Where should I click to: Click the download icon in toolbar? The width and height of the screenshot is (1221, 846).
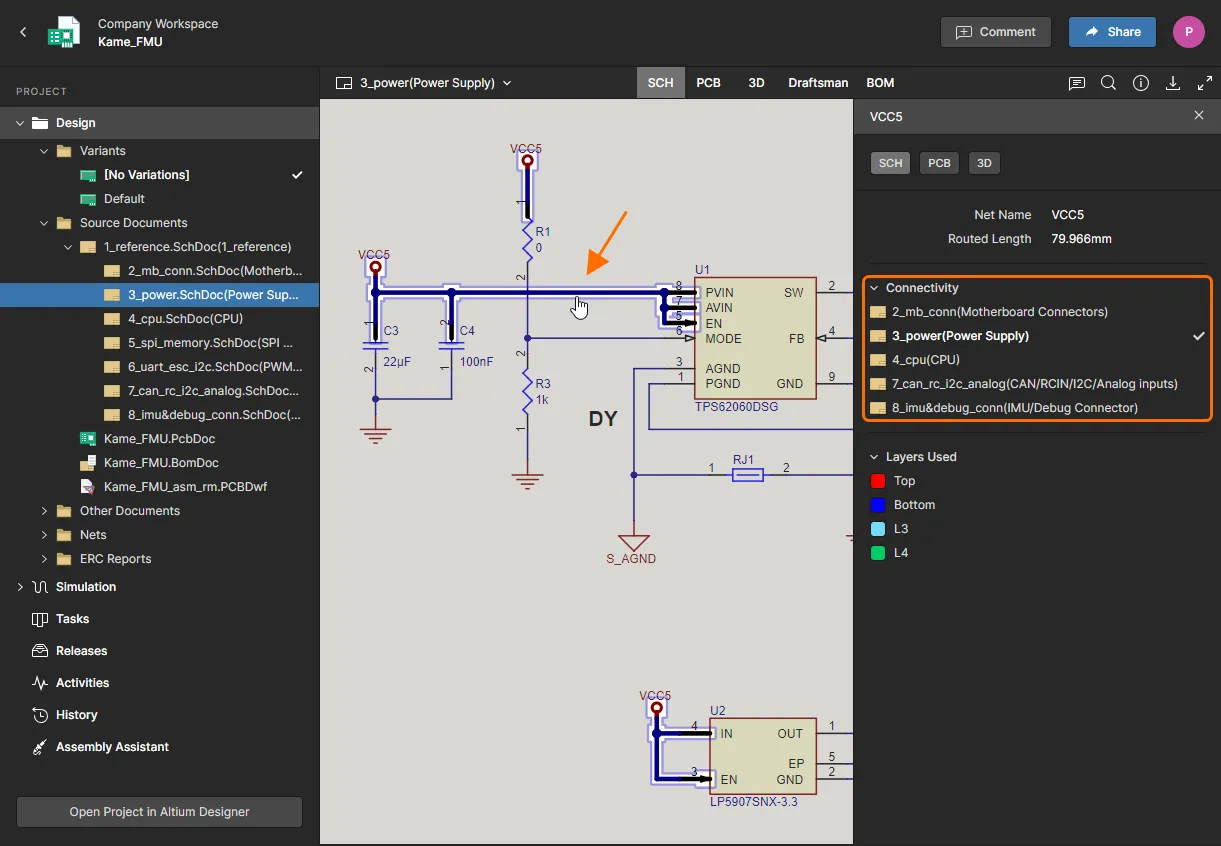[1173, 83]
